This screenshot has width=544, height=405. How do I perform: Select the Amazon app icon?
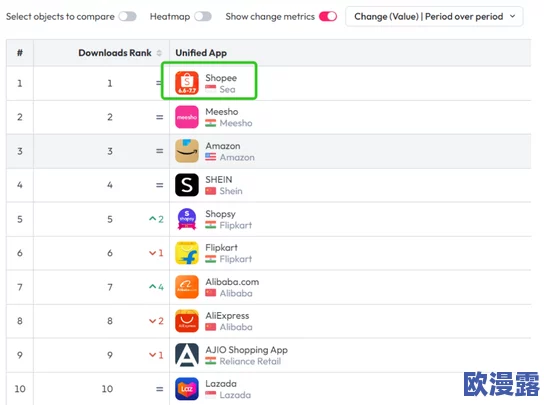[187, 151]
